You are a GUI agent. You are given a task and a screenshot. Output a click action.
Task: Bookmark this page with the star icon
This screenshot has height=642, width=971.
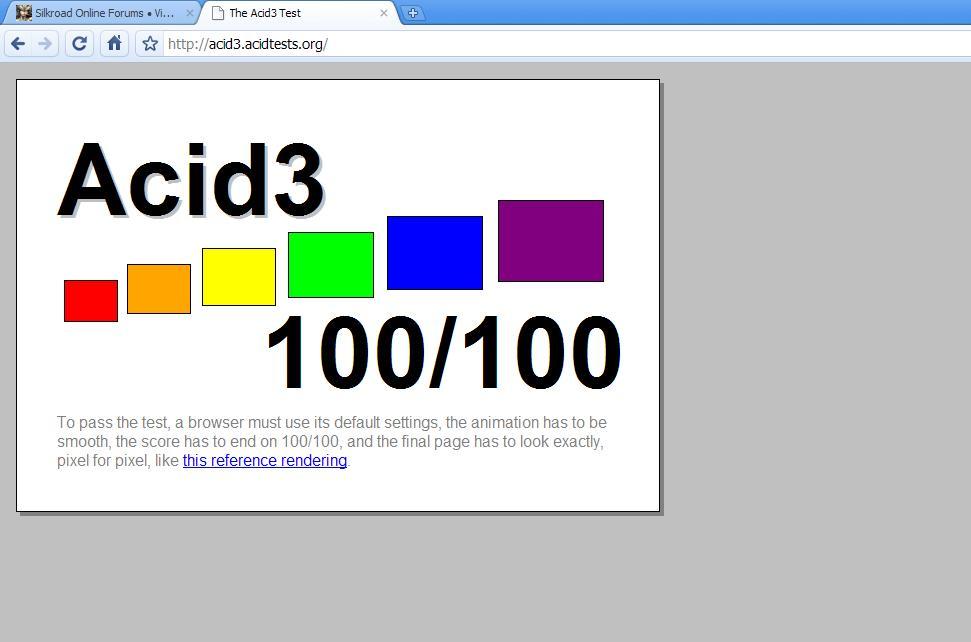click(x=148, y=44)
